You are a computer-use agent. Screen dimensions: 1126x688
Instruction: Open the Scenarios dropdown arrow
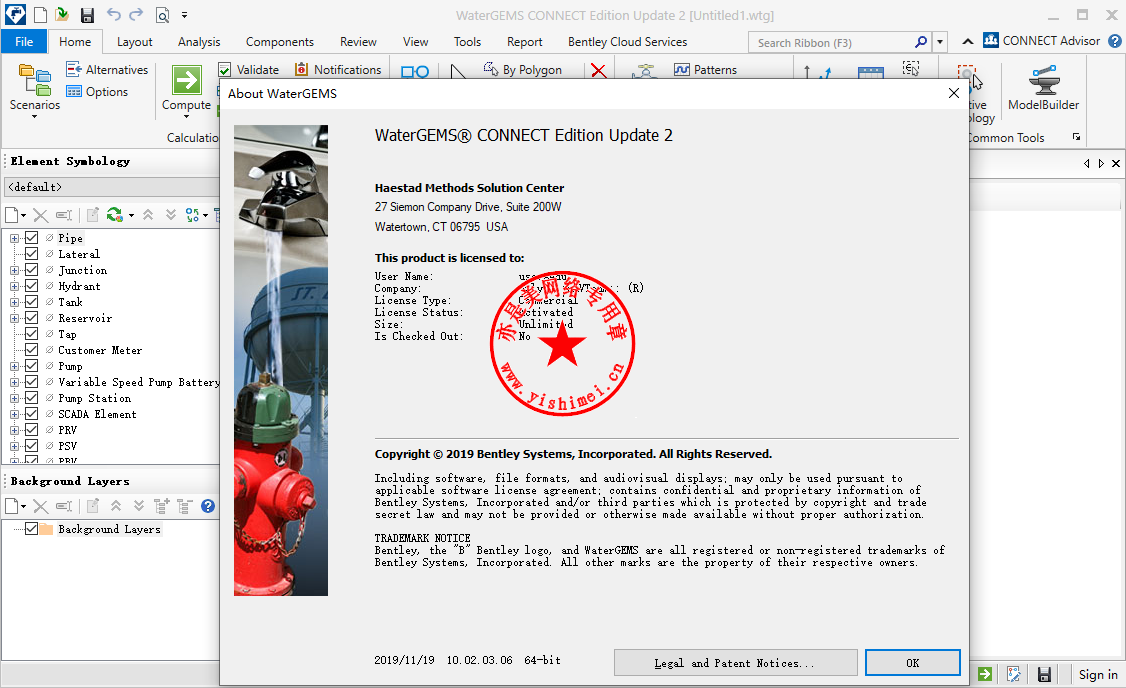click(x=34, y=116)
